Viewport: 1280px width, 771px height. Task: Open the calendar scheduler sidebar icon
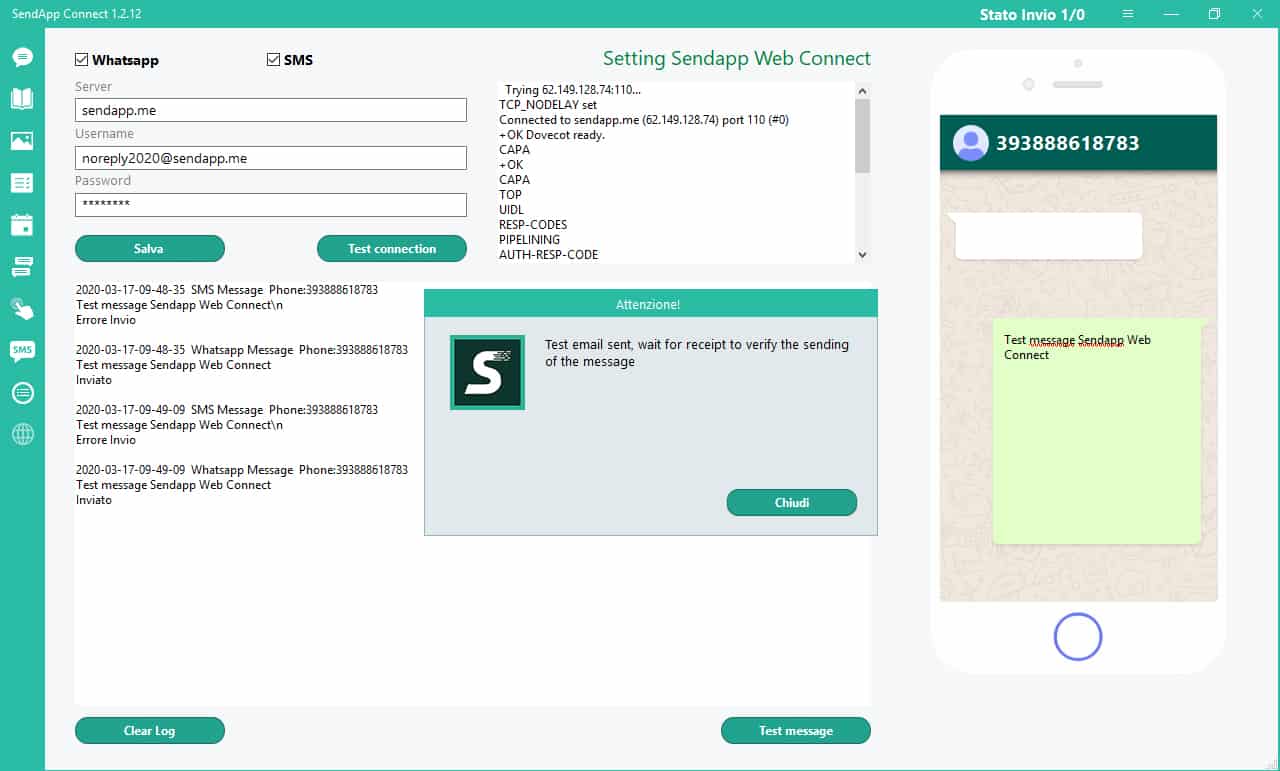coord(22,225)
